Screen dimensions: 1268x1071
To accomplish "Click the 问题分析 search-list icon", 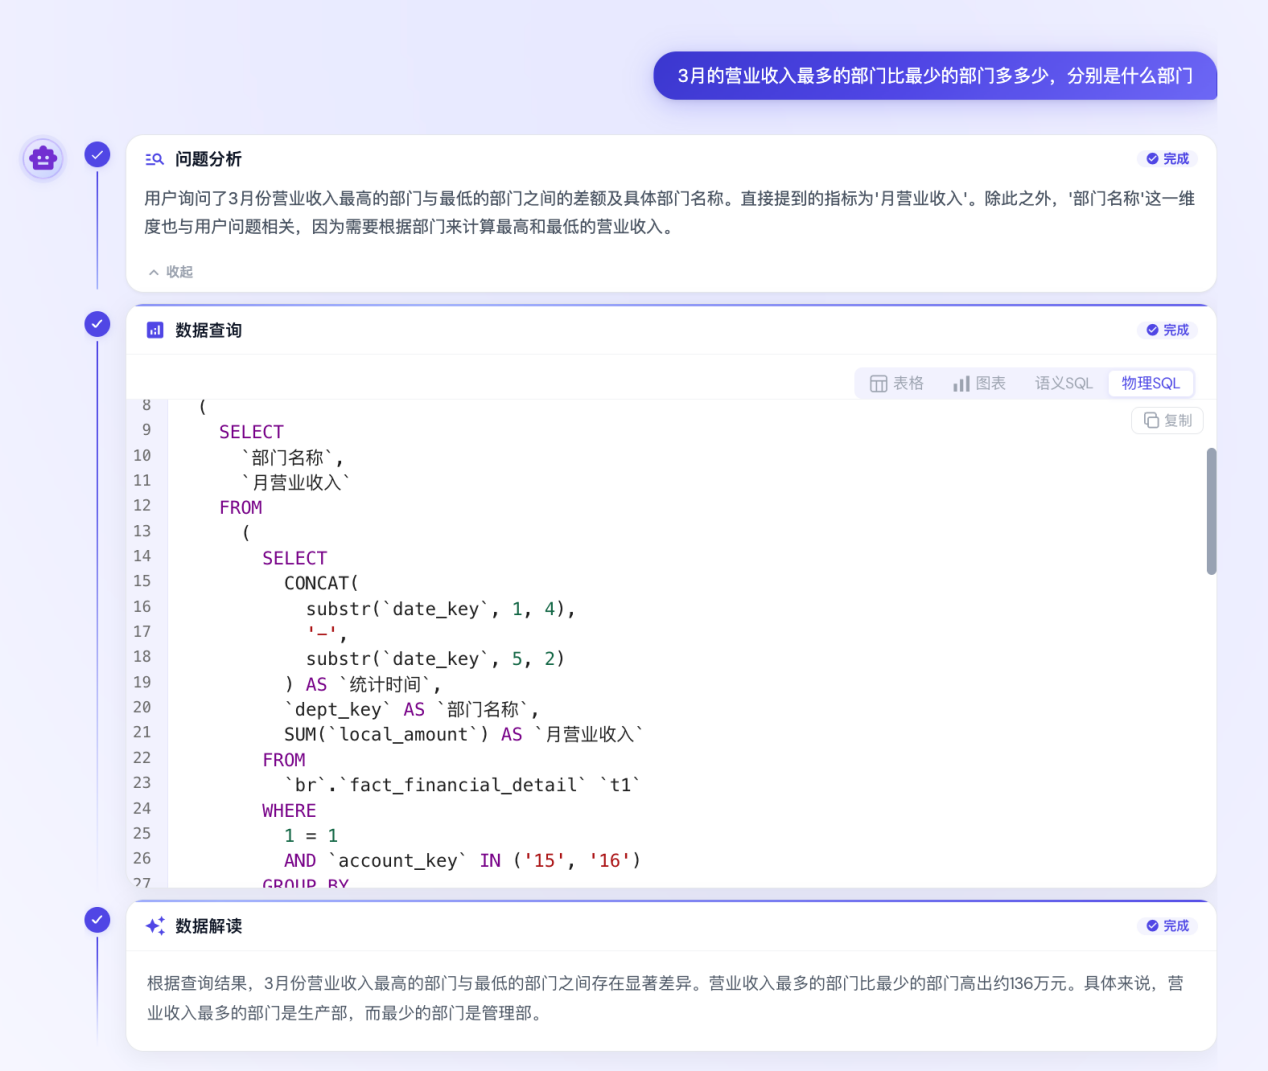I will [154, 159].
